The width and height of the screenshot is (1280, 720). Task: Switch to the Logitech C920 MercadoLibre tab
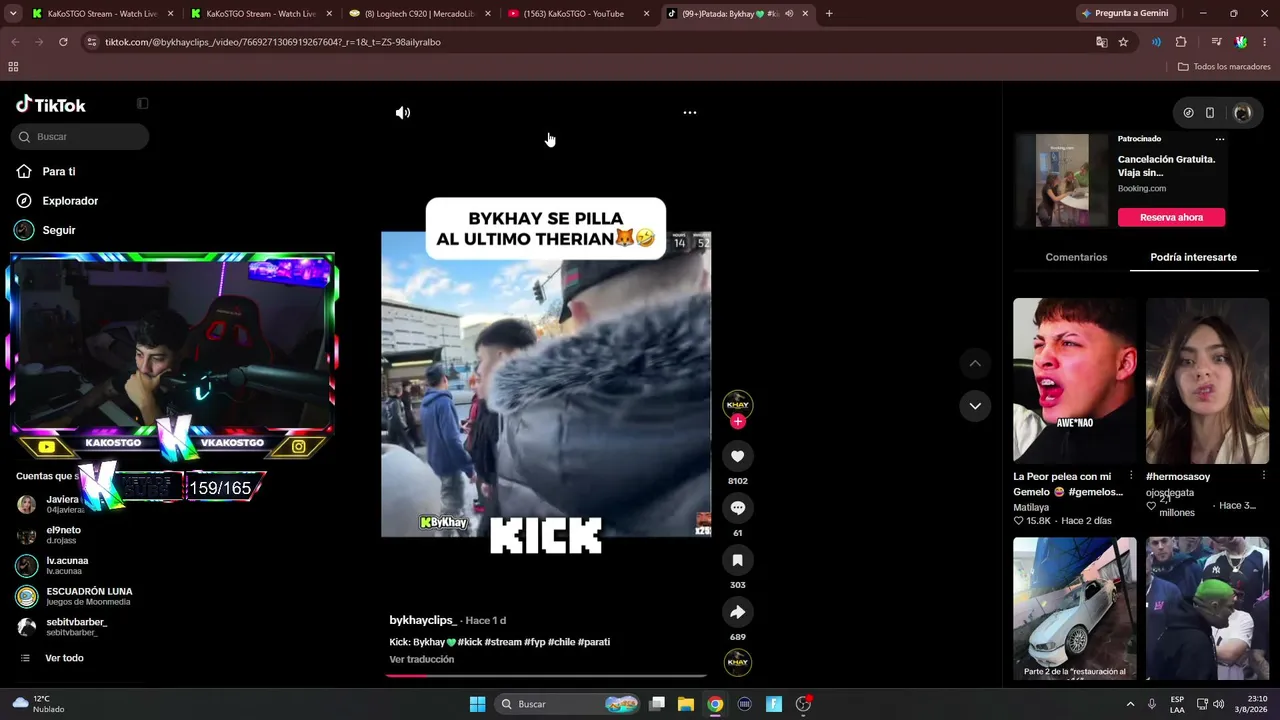(x=419, y=14)
